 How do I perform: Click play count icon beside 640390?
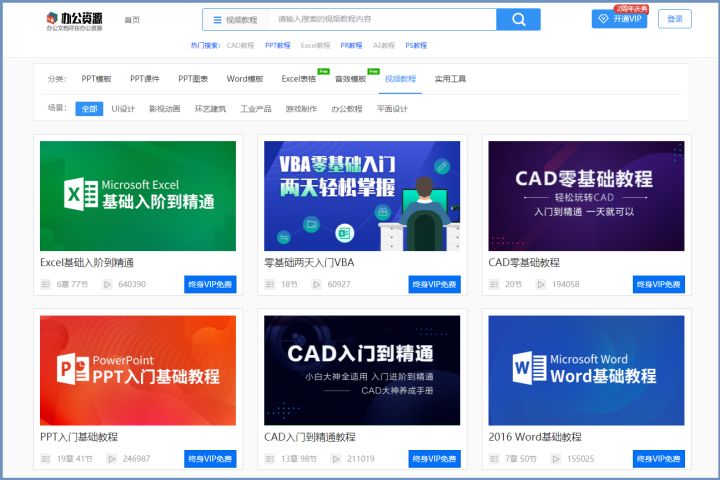(107, 284)
